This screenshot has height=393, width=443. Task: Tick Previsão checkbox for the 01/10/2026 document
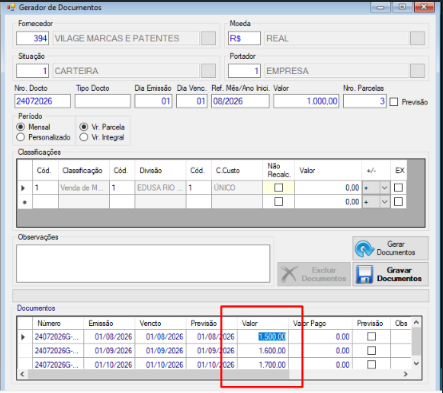coord(371,364)
